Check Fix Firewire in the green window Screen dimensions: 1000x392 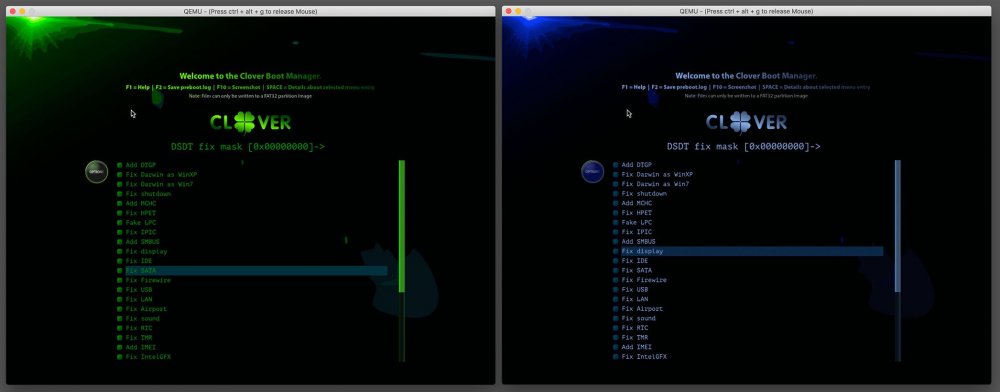click(x=119, y=280)
